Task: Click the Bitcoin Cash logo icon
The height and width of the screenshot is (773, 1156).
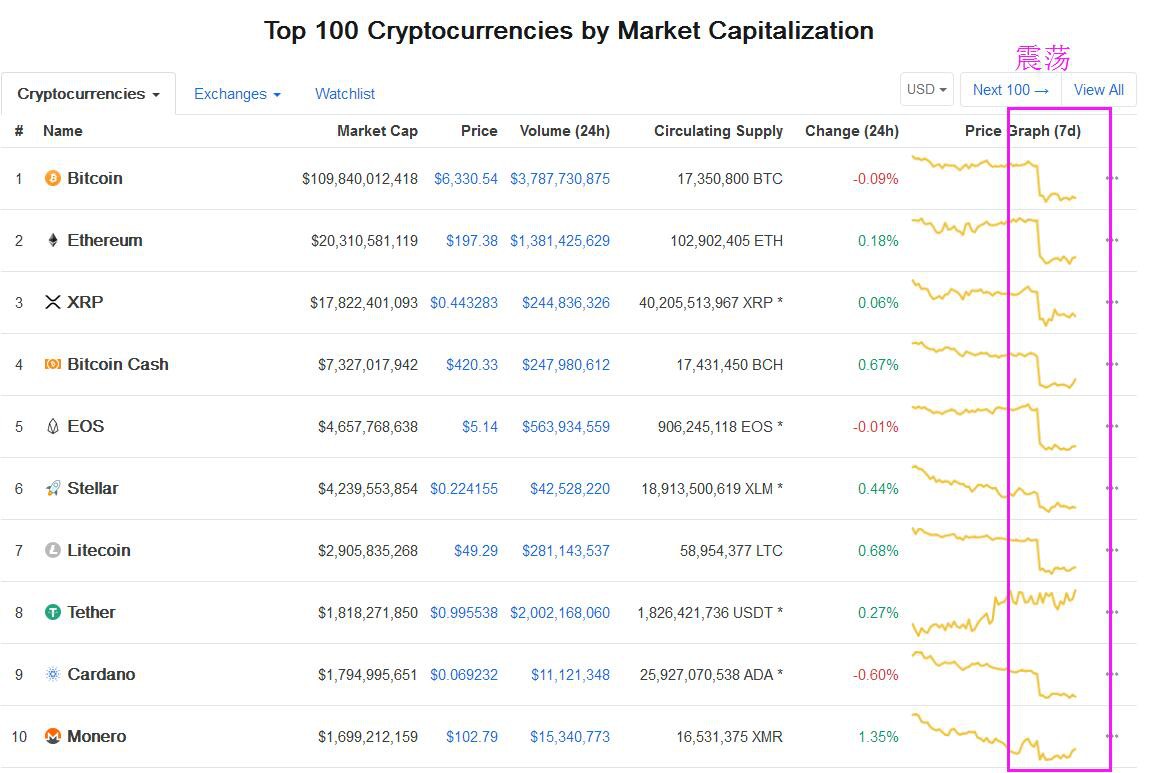Action: [x=52, y=364]
